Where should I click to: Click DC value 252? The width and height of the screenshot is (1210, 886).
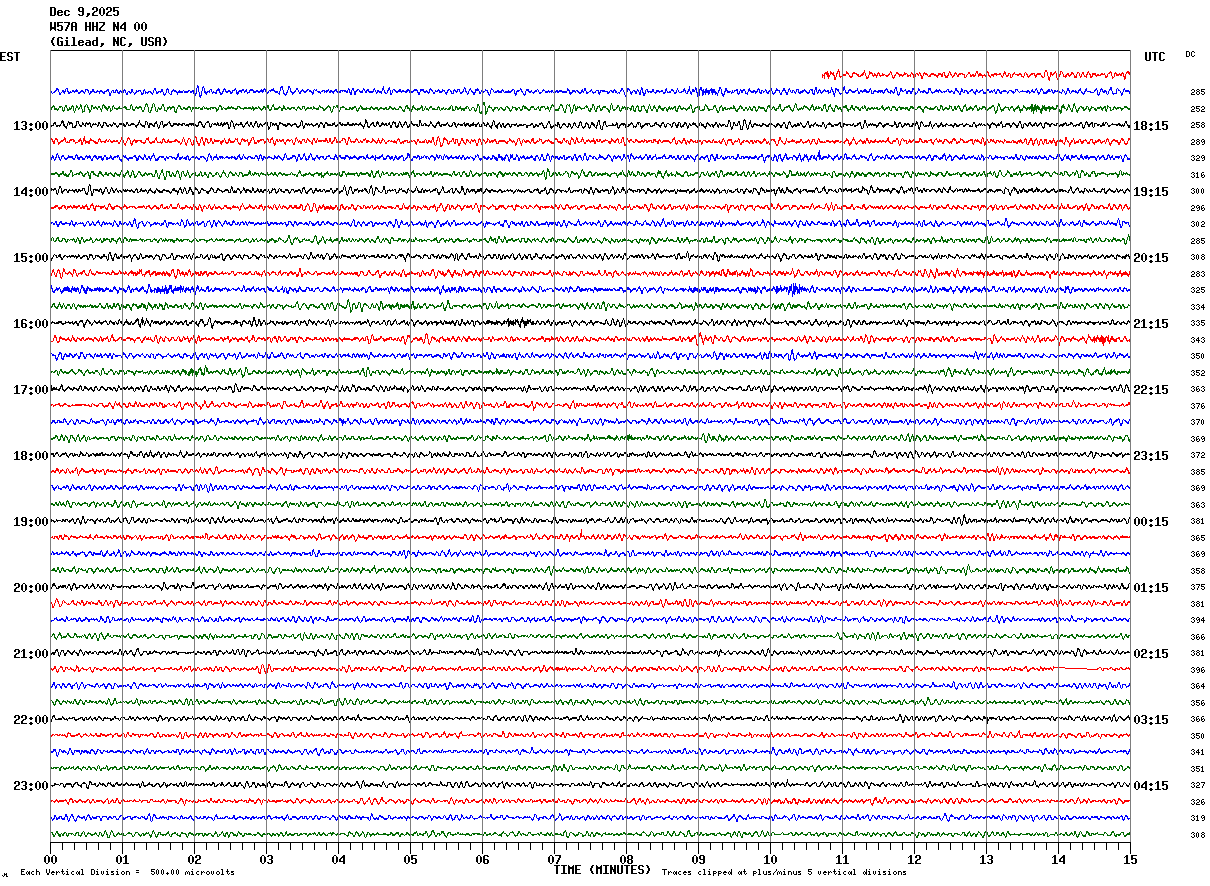[x=1197, y=109]
